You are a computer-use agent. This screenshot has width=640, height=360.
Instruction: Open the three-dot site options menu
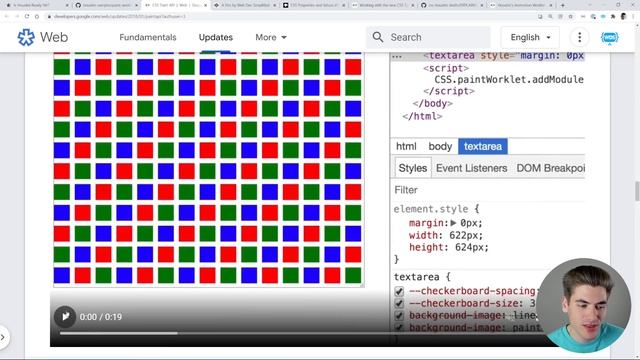click(x=579, y=38)
